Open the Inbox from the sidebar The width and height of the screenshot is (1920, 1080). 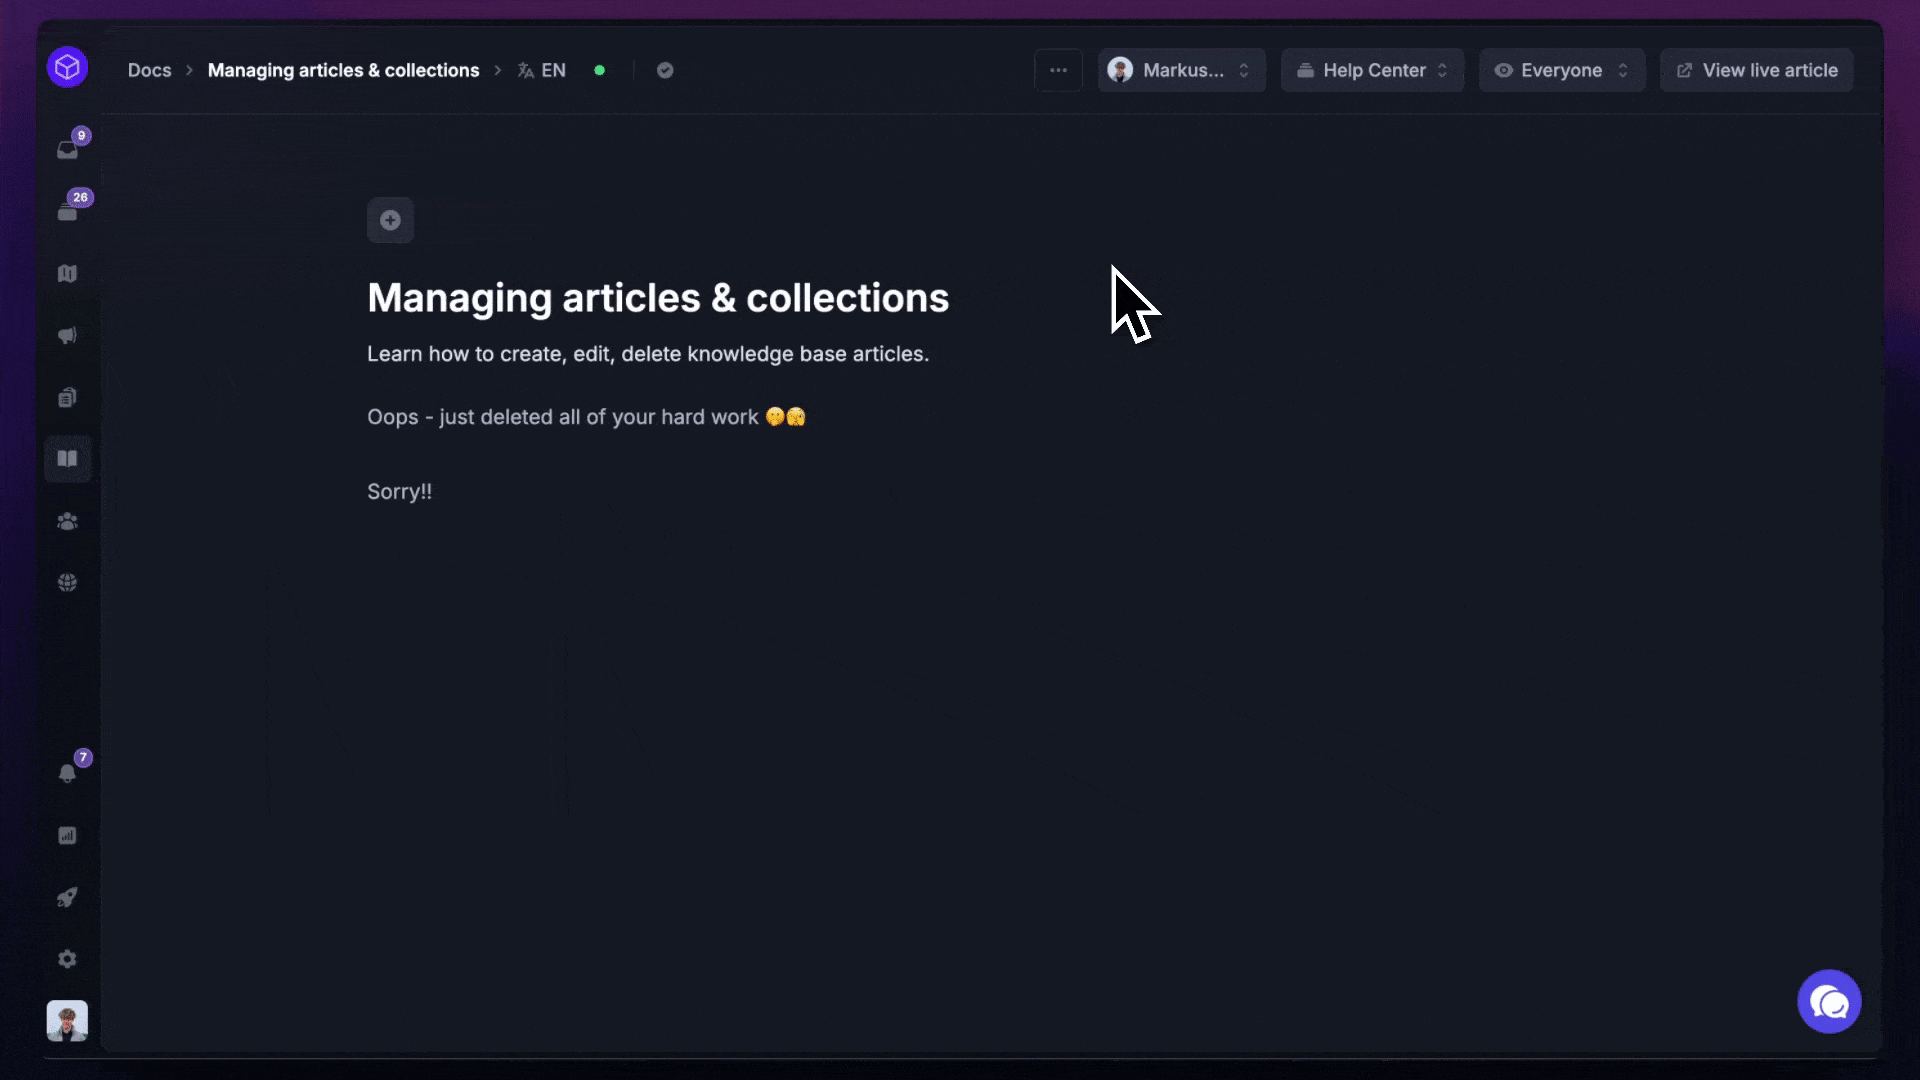(x=67, y=150)
